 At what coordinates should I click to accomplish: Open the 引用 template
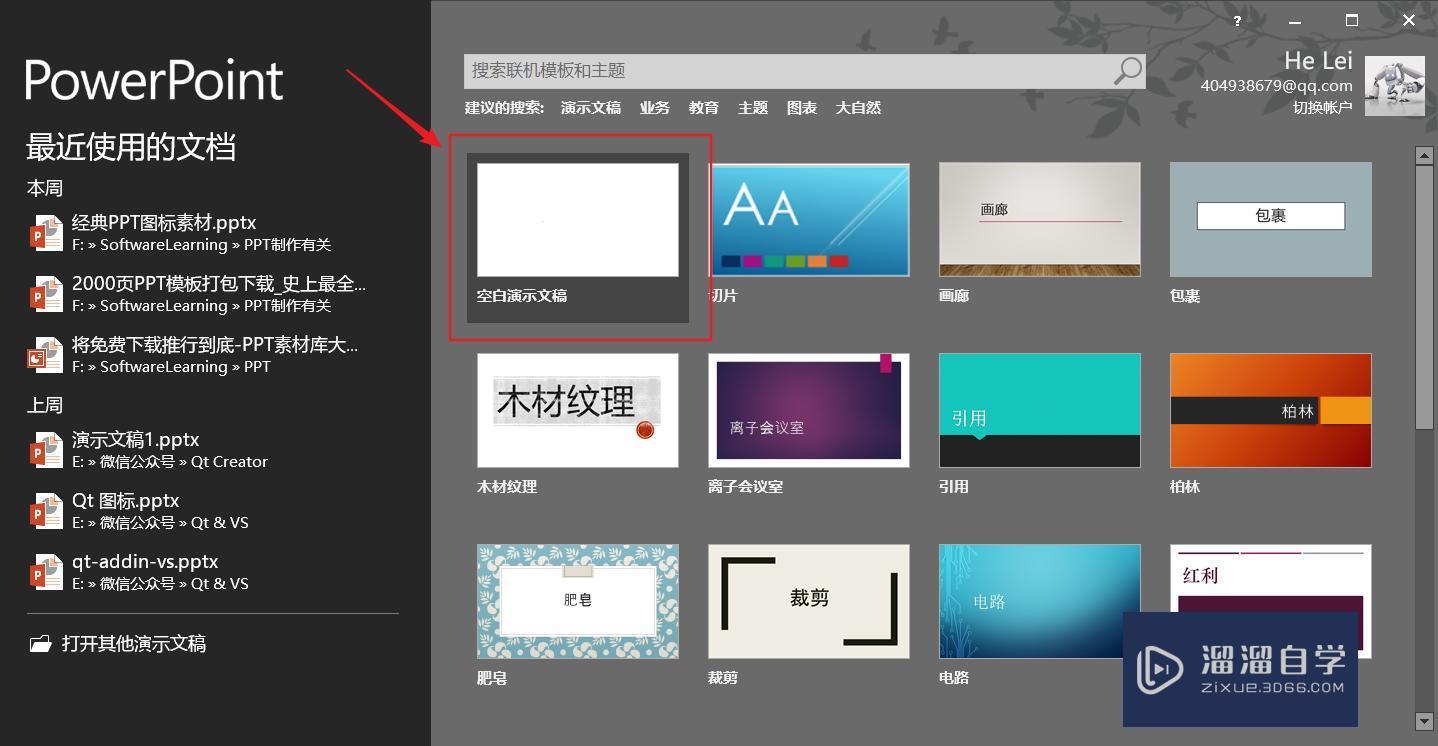1039,410
